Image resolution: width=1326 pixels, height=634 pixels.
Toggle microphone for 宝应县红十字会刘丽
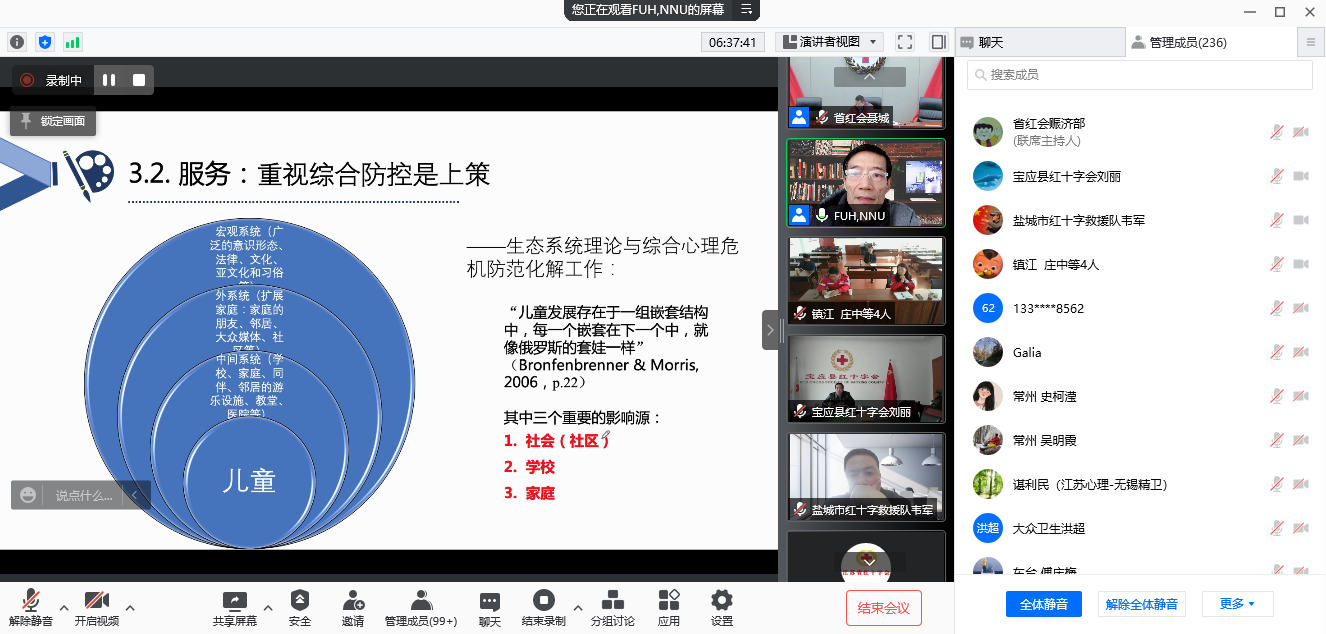(1276, 176)
